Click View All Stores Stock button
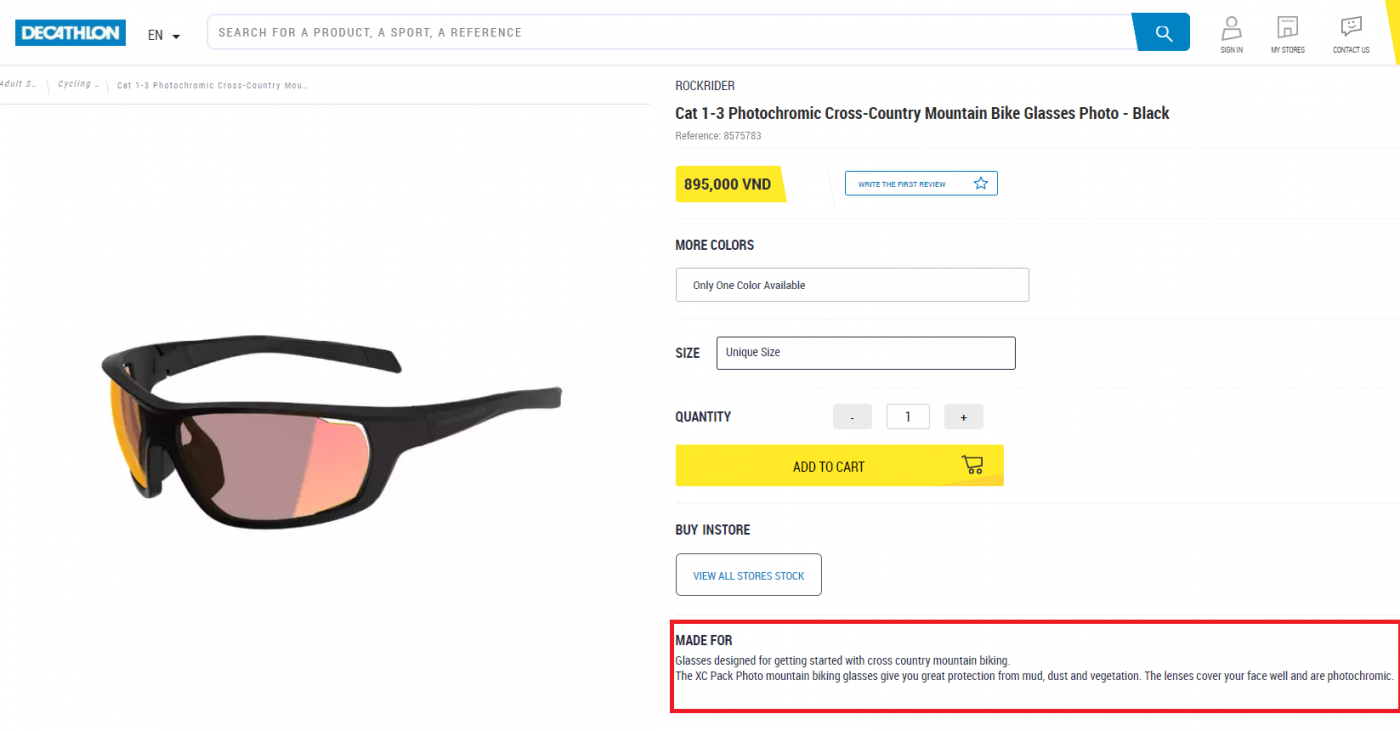This screenshot has height=731, width=1400. (x=748, y=575)
